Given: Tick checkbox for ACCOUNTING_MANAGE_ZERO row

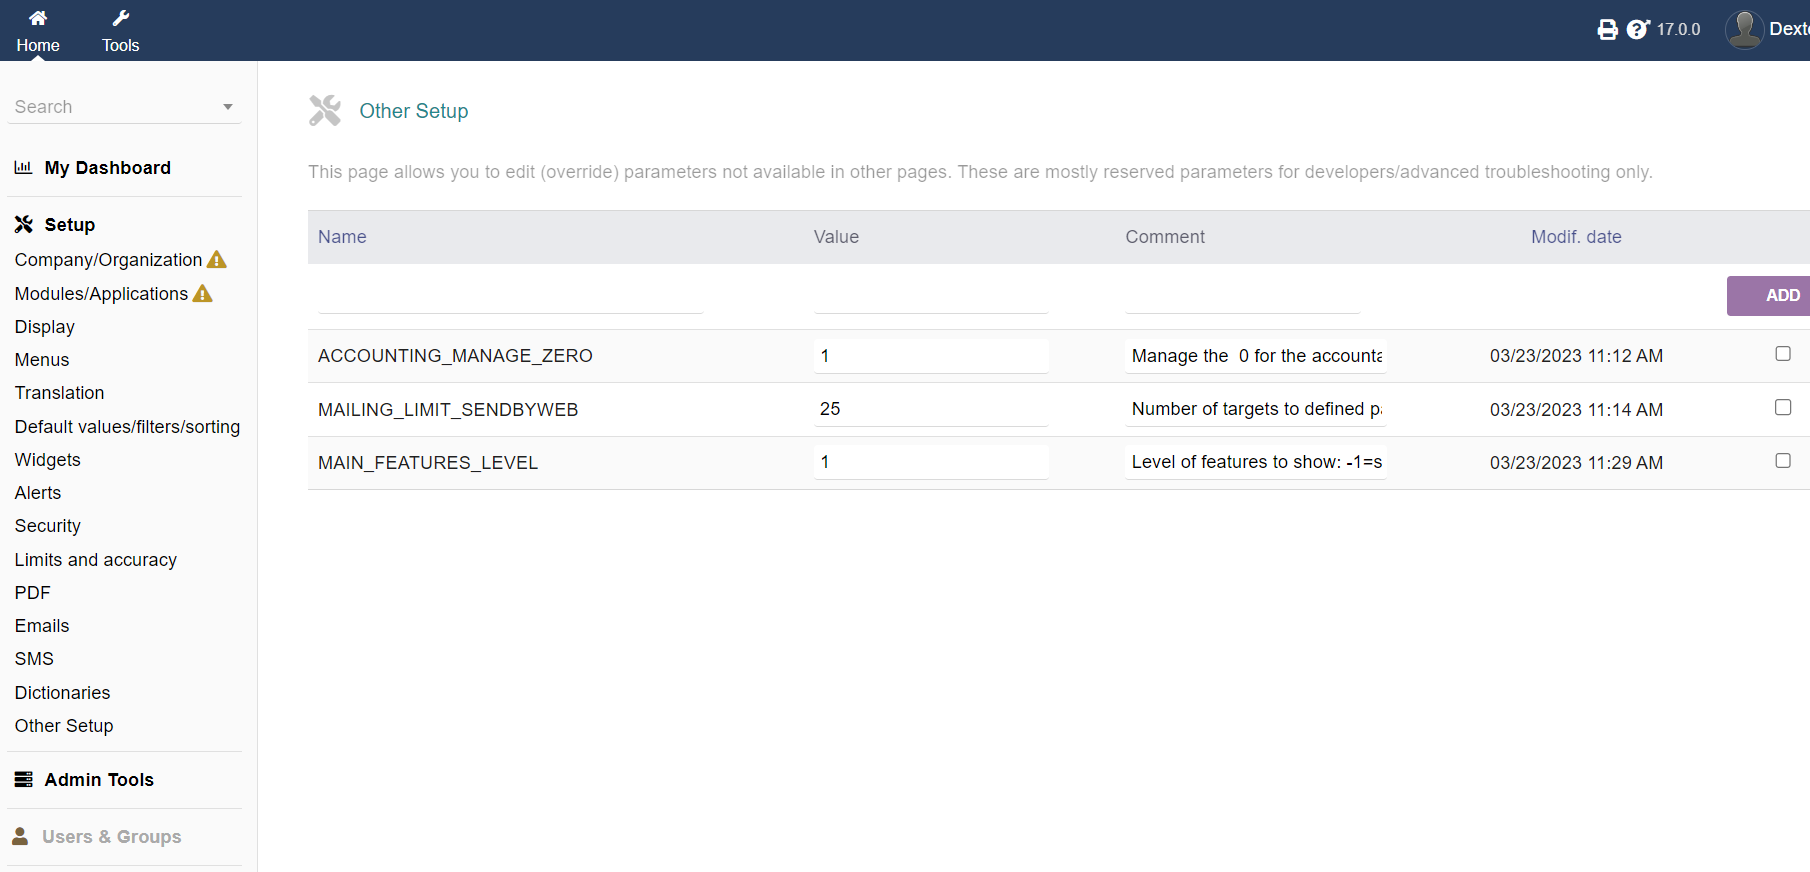Looking at the screenshot, I should click(1783, 354).
